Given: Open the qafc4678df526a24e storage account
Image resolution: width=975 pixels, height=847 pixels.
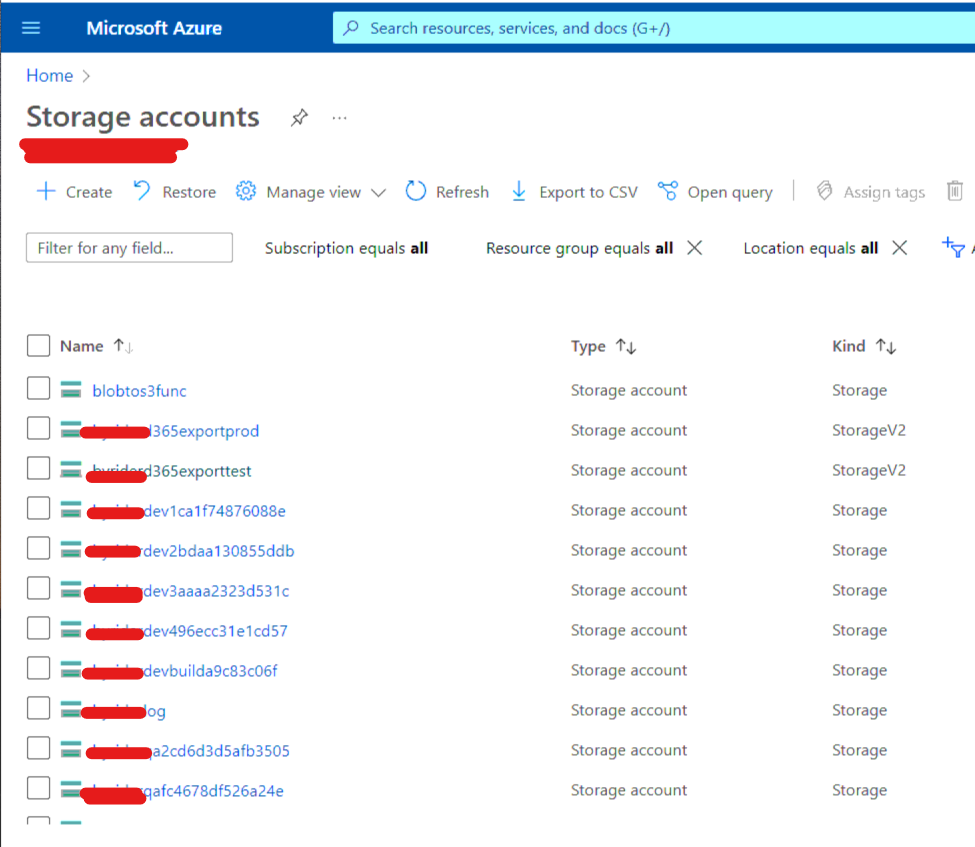Looking at the screenshot, I should 188,791.
